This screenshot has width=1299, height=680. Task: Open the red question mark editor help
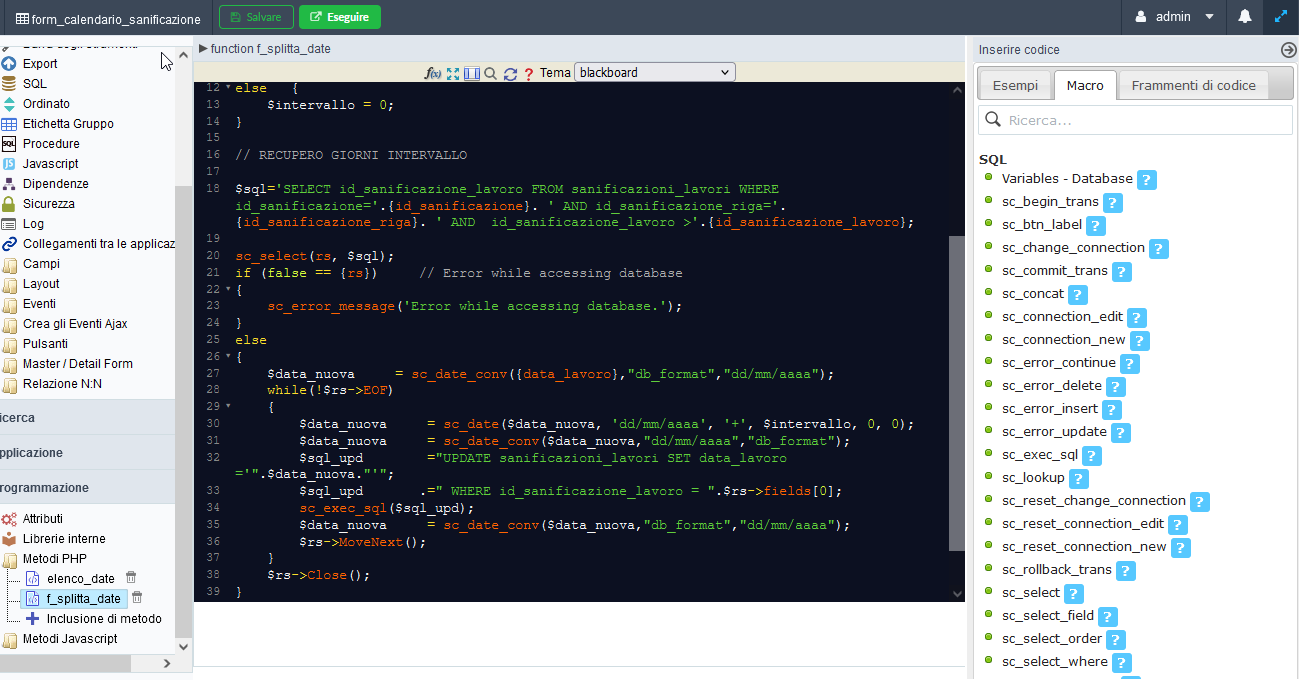point(528,73)
